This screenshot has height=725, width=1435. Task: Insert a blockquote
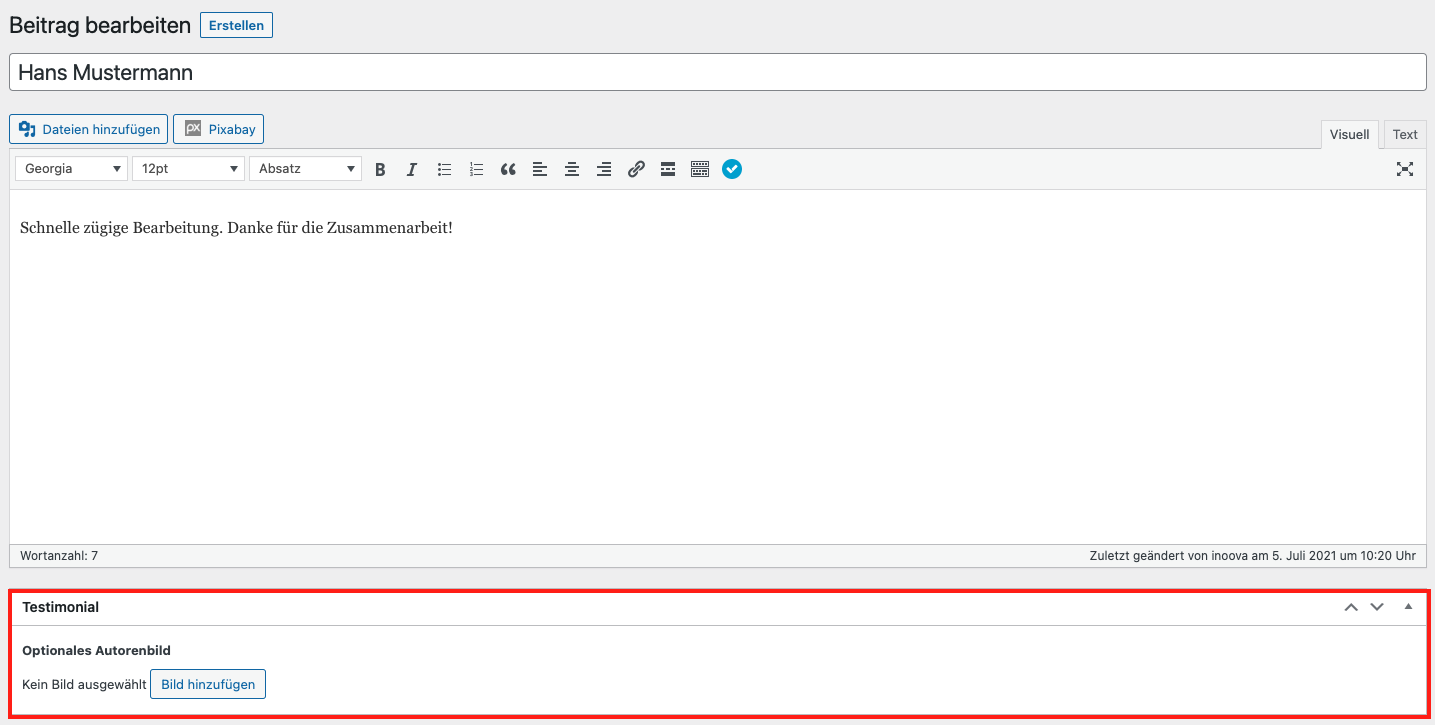click(508, 170)
